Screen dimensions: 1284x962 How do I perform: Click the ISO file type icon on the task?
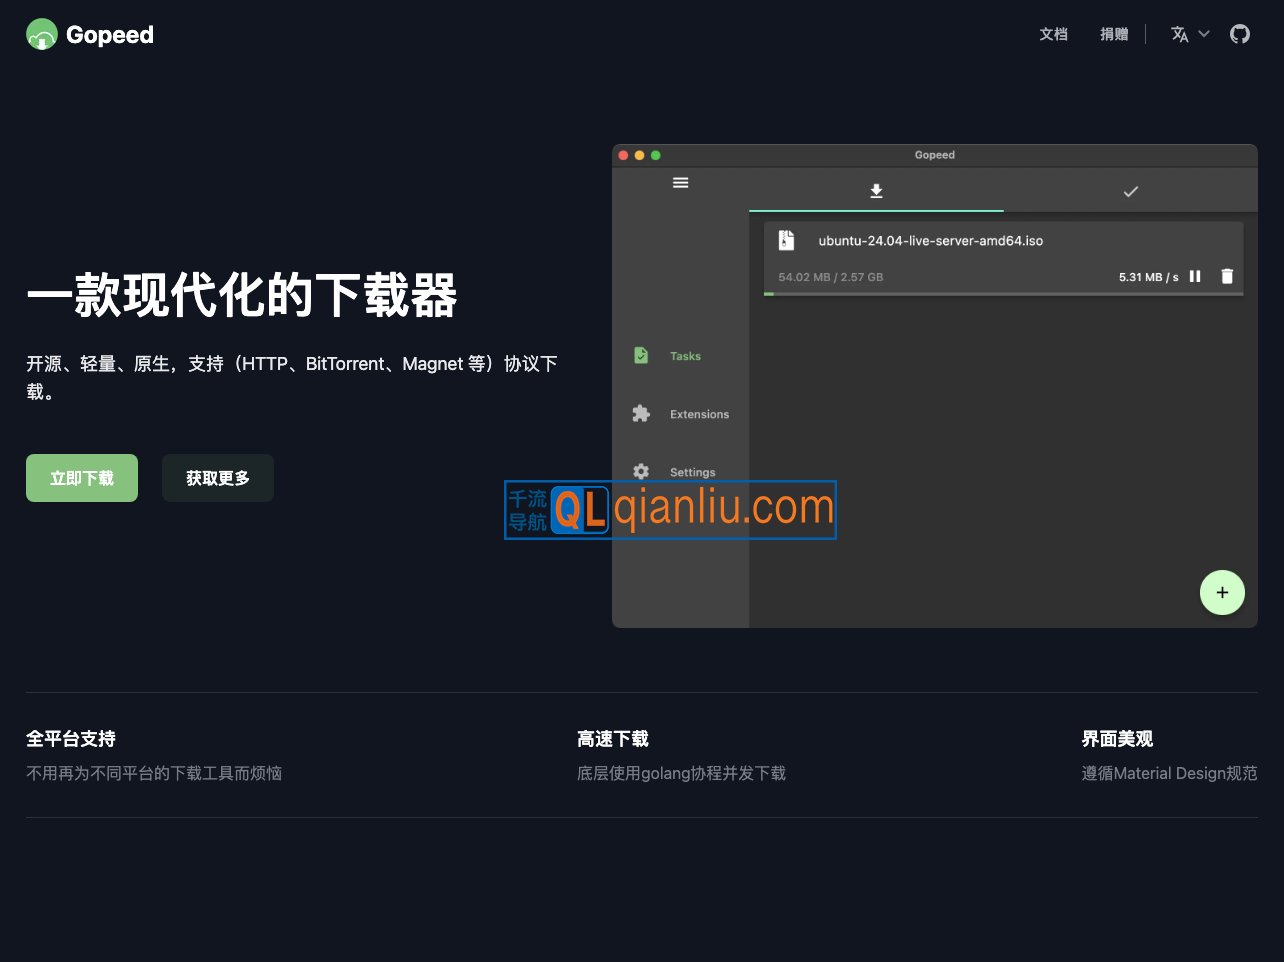point(786,239)
